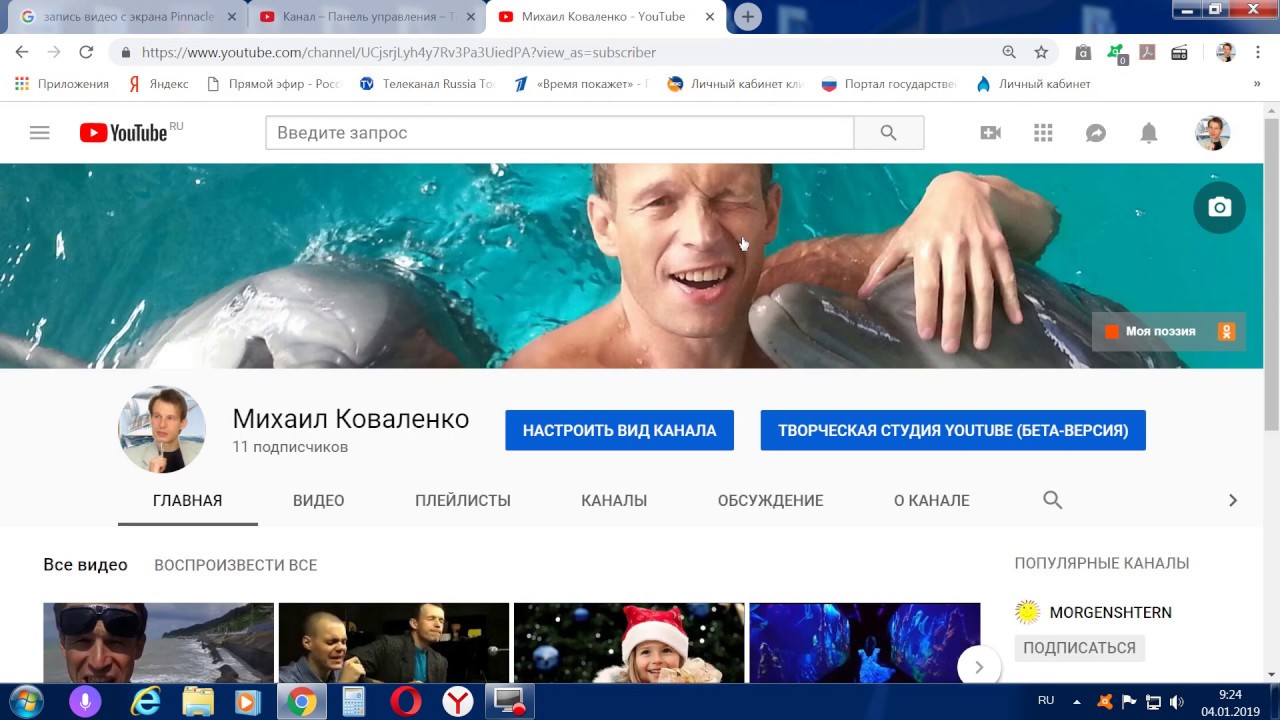Open new browser tab
Viewport: 1280px width, 720px height.
click(747, 16)
